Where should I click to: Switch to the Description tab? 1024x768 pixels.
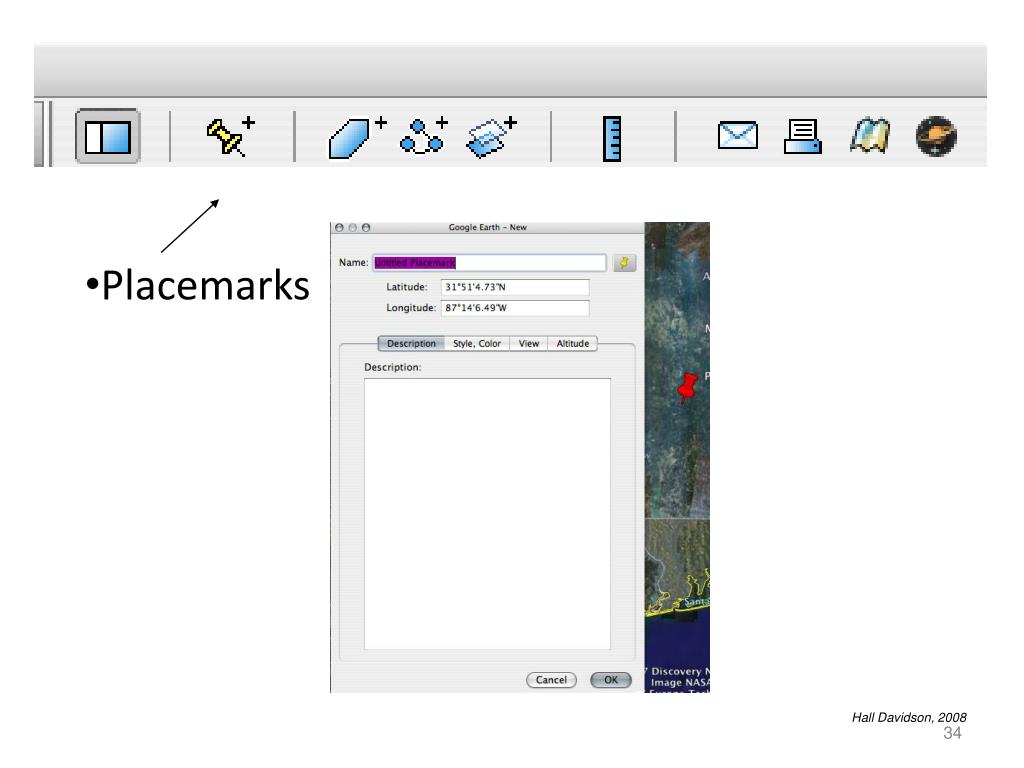(x=411, y=344)
